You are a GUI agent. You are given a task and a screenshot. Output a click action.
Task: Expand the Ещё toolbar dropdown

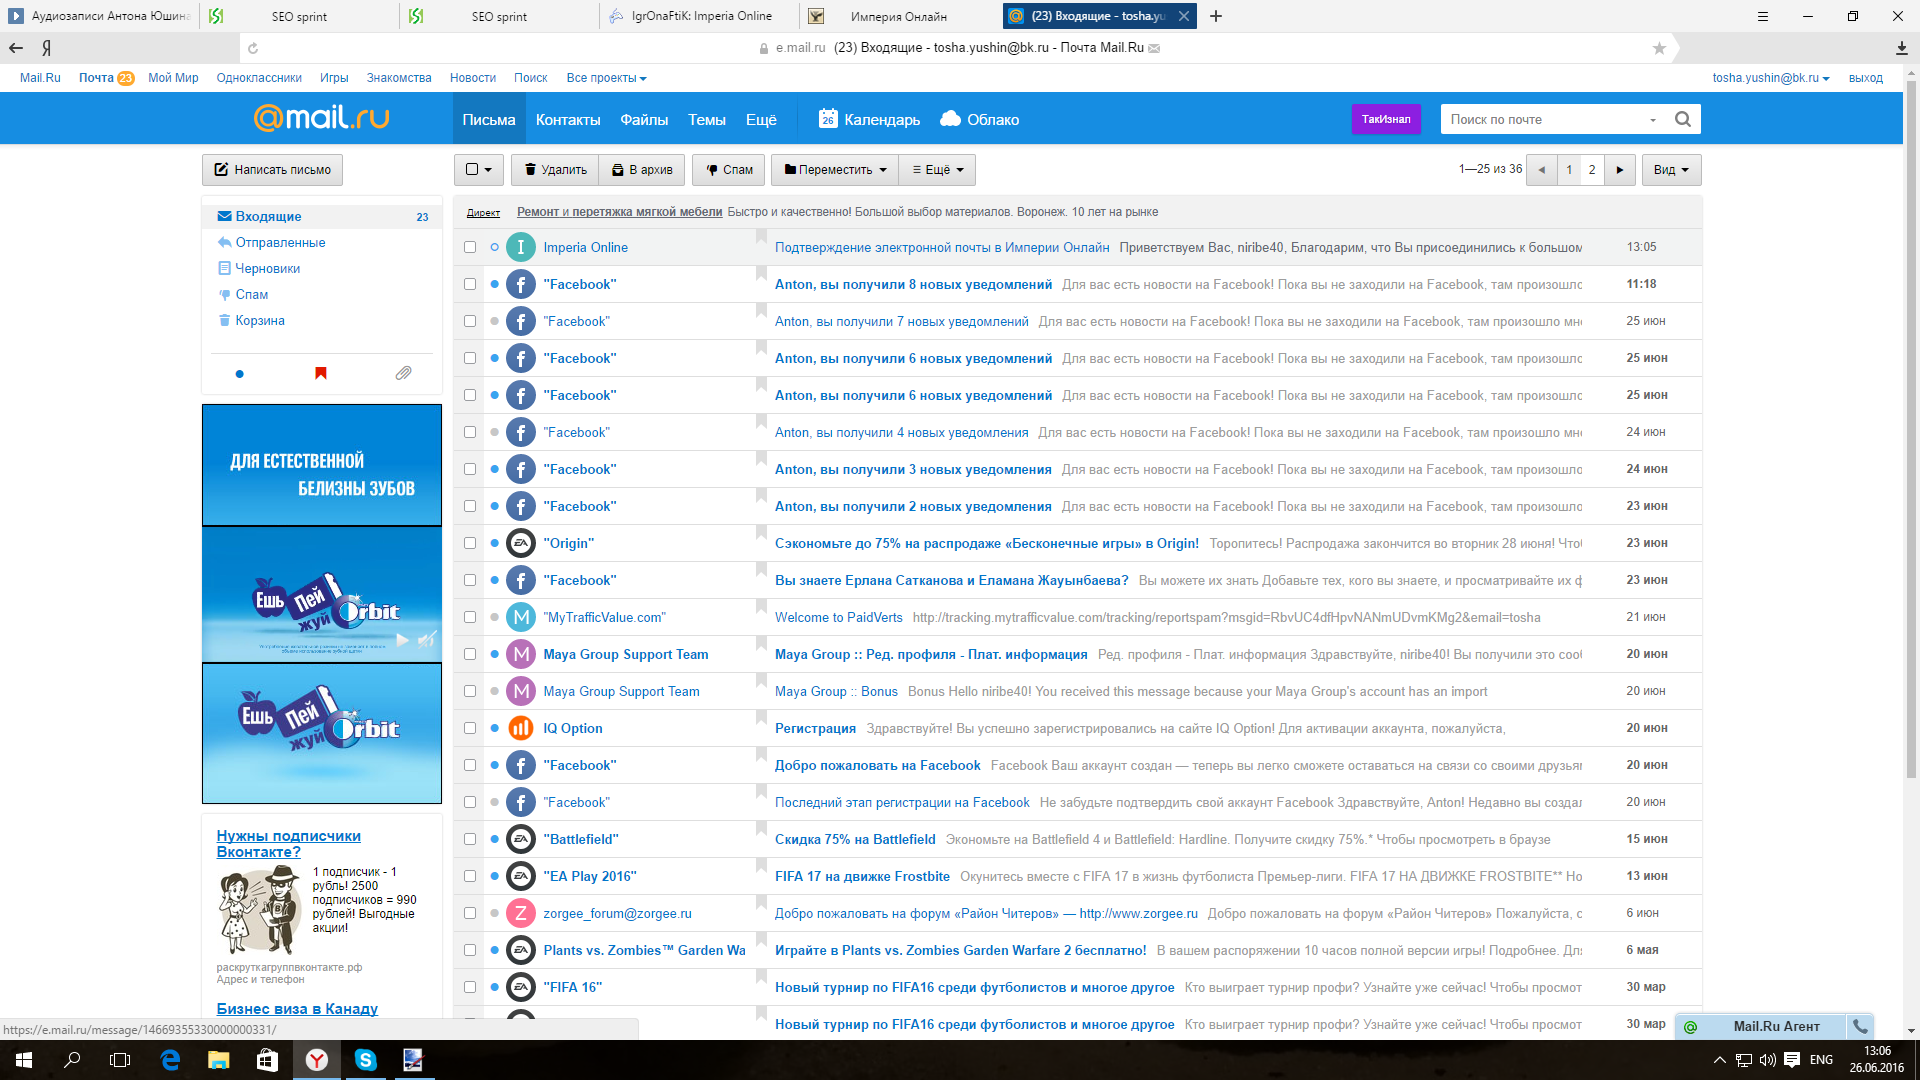tap(937, 170)
